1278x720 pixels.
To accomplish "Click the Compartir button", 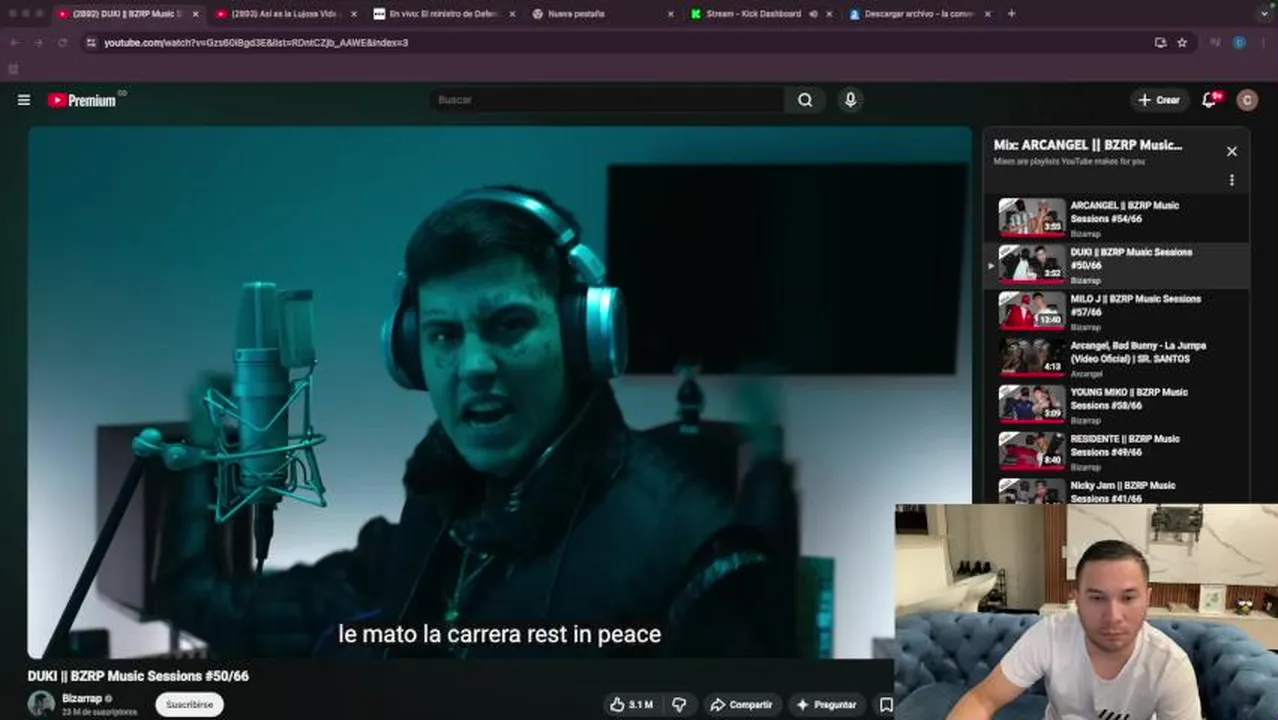I will tap(741, 705).
